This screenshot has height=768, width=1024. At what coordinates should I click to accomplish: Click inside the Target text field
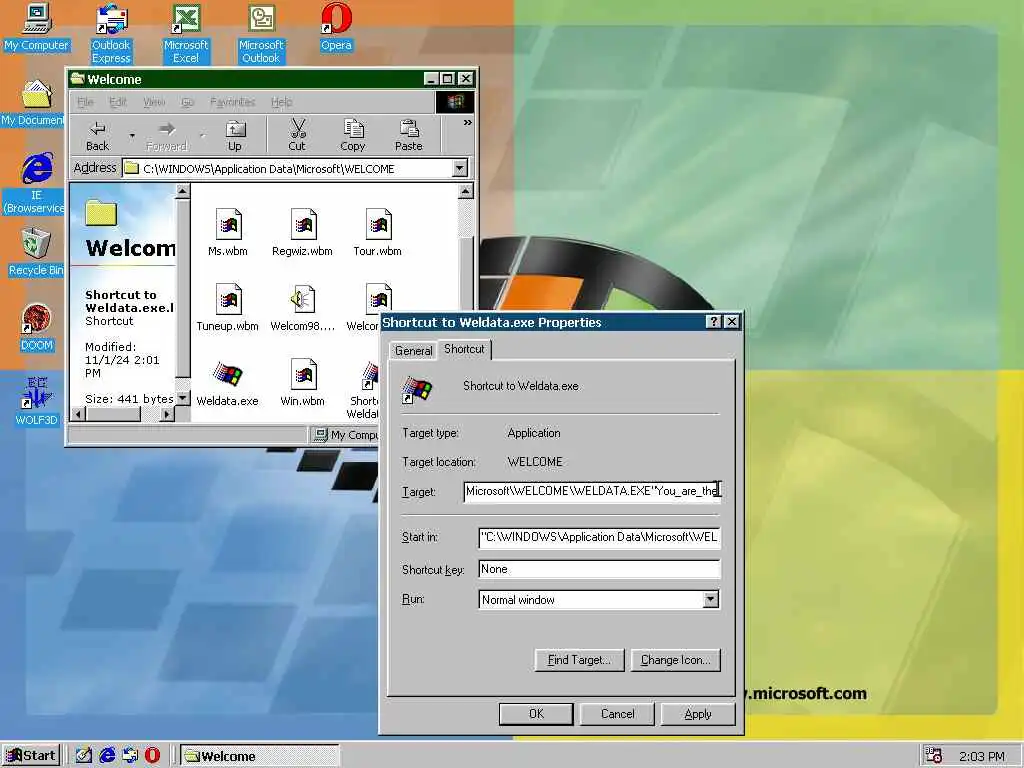[x=592, y=491]
